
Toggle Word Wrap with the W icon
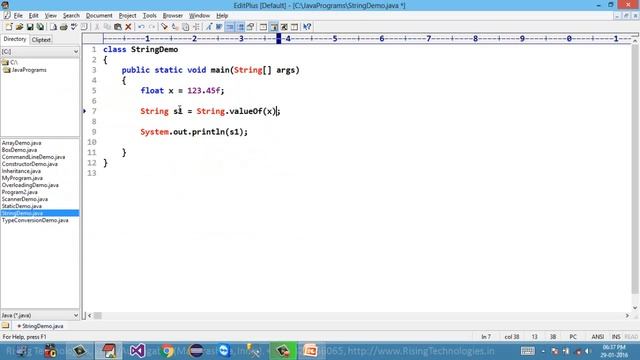pos(219,27)
